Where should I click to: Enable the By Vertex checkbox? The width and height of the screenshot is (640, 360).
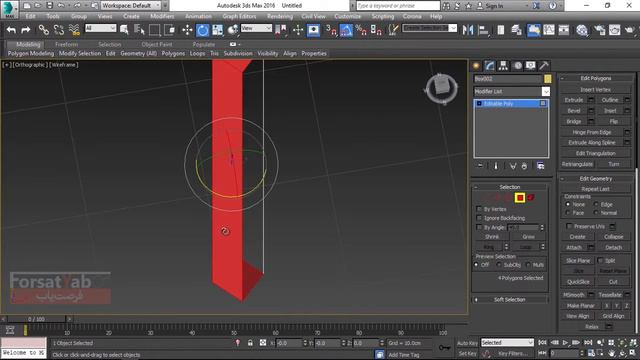(x=479, y=209)
